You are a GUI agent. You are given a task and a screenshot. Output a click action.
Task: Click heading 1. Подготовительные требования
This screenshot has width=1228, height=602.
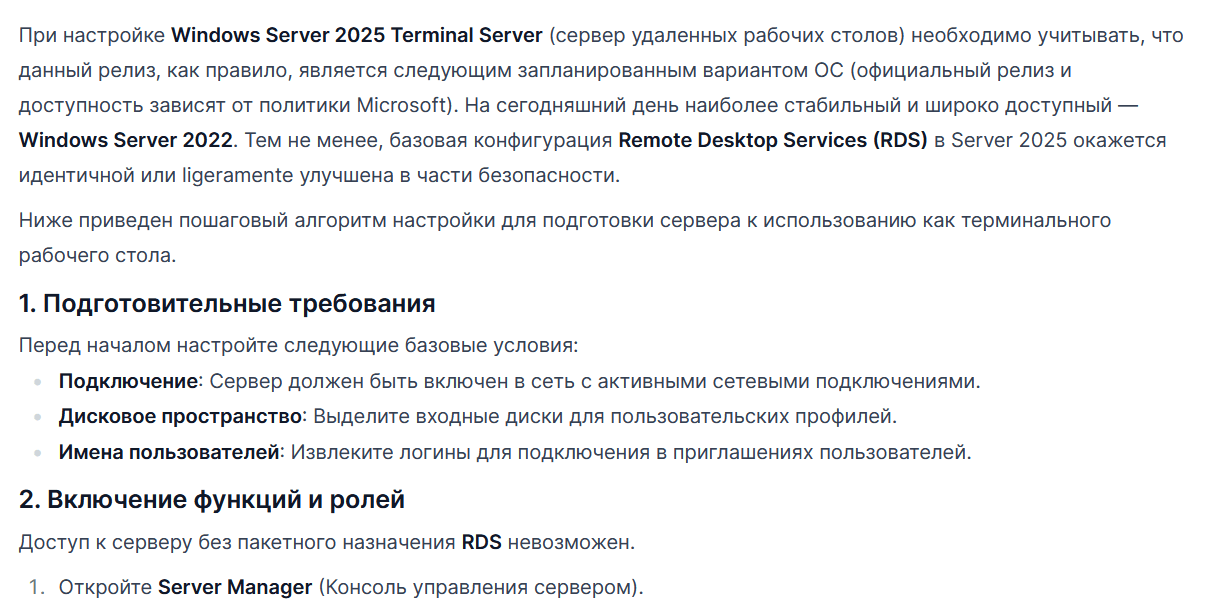227,303
